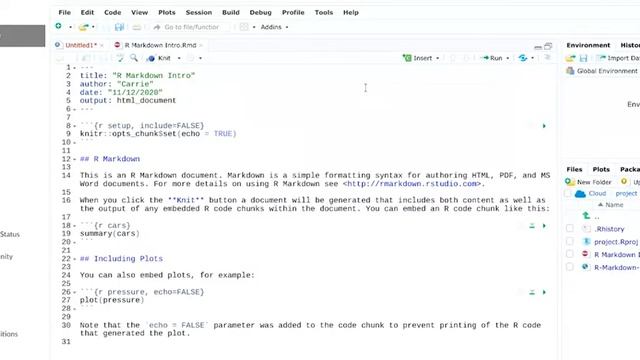Viewport: 640px width, 360px height.
Task: Open the New File dropdown arrow
Action: click(70, 27)
